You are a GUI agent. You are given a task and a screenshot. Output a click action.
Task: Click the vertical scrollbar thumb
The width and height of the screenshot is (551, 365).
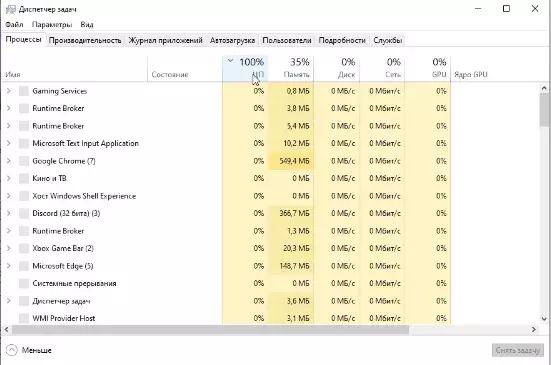tap(545, 110)
